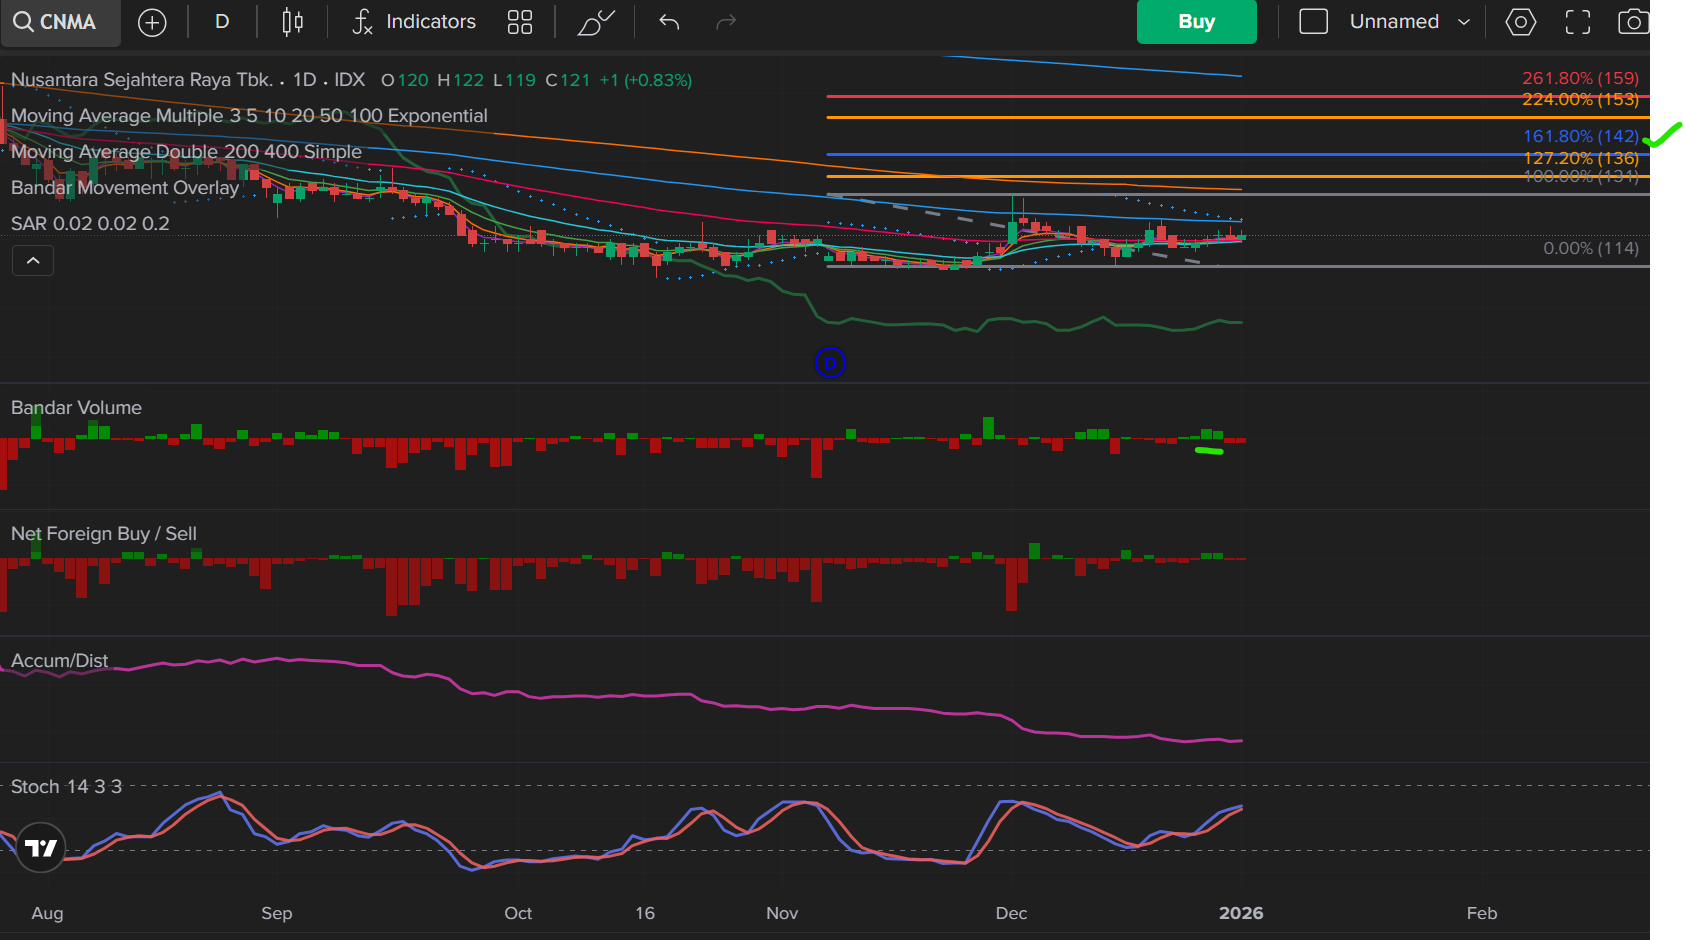Enter fullscreen chart mode
1683x940 pixels.
[1578, 22]
